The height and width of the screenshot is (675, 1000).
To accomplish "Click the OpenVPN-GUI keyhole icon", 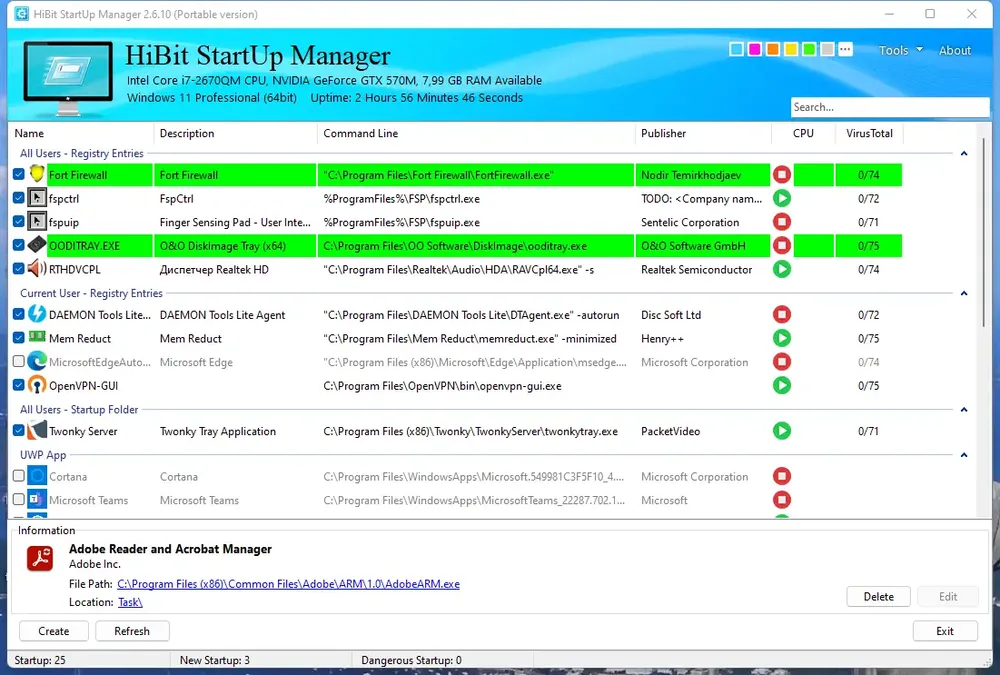I will pyautogui.click(x=37, y=385).
